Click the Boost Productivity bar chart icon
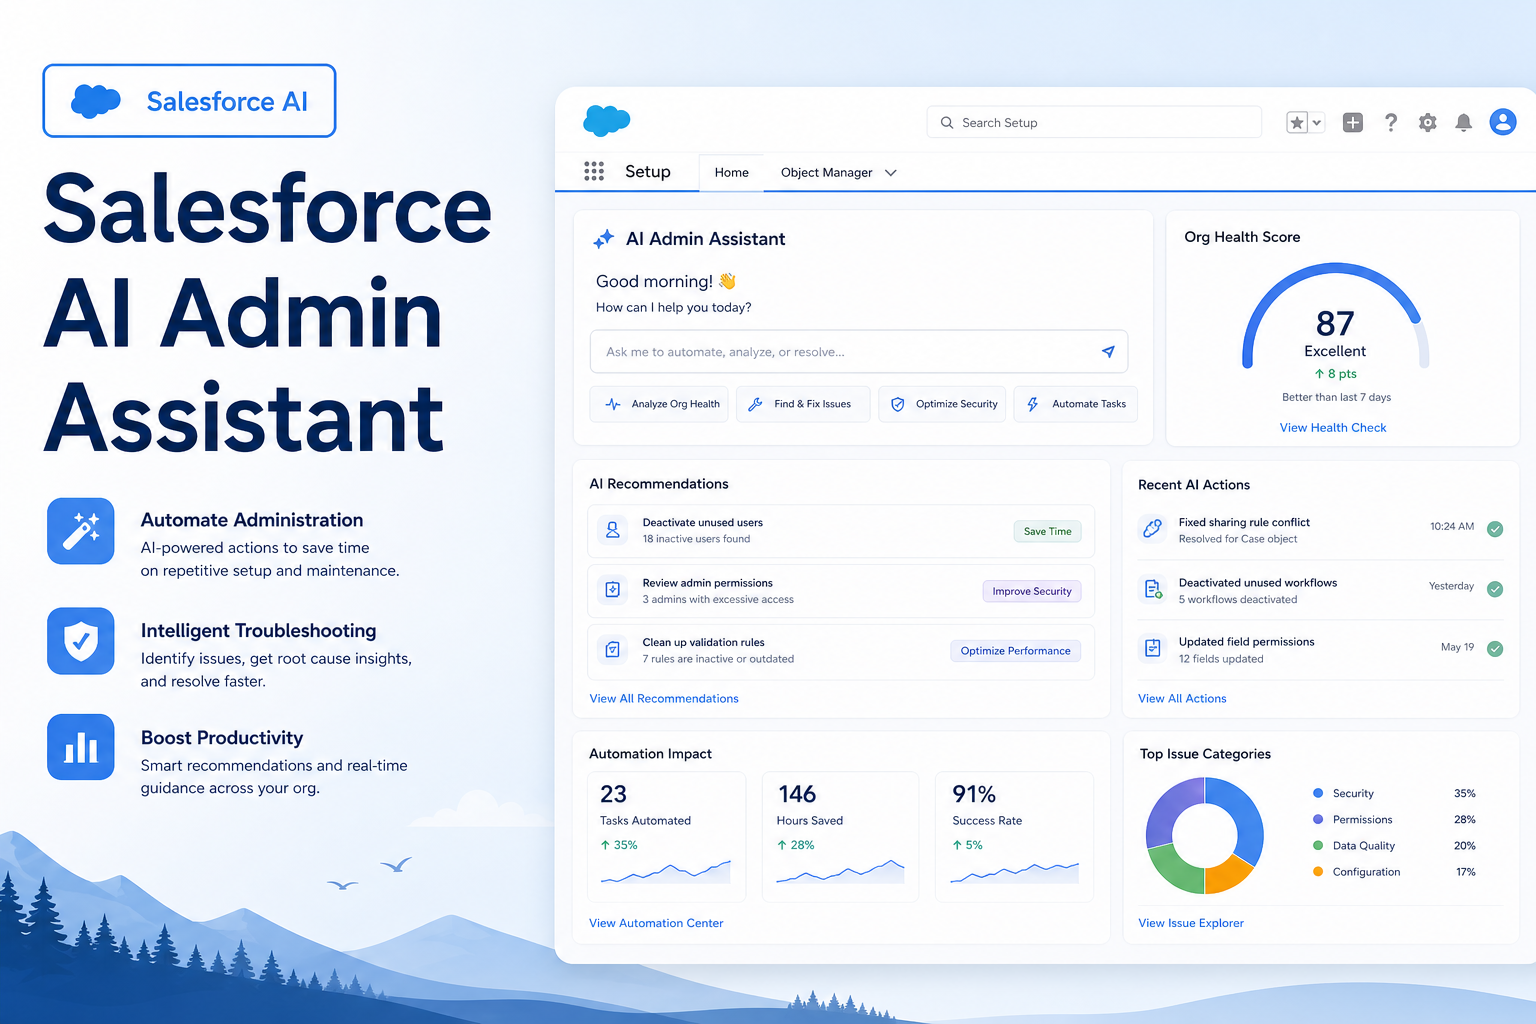The width and height of the screenshot is (1536, 1024). tap(81, 747)
